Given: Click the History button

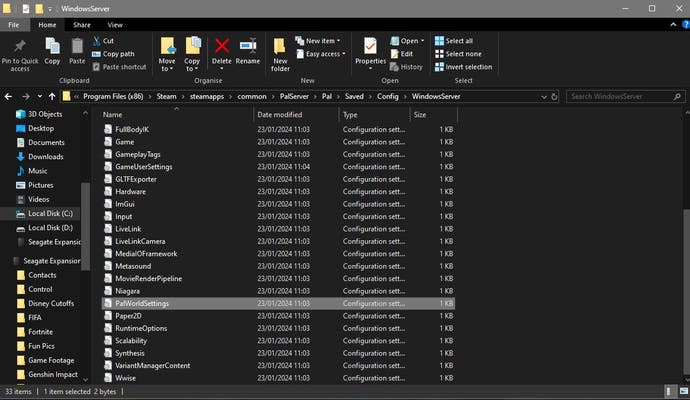Looking at the screenshot, I should (x=406, y=67).
